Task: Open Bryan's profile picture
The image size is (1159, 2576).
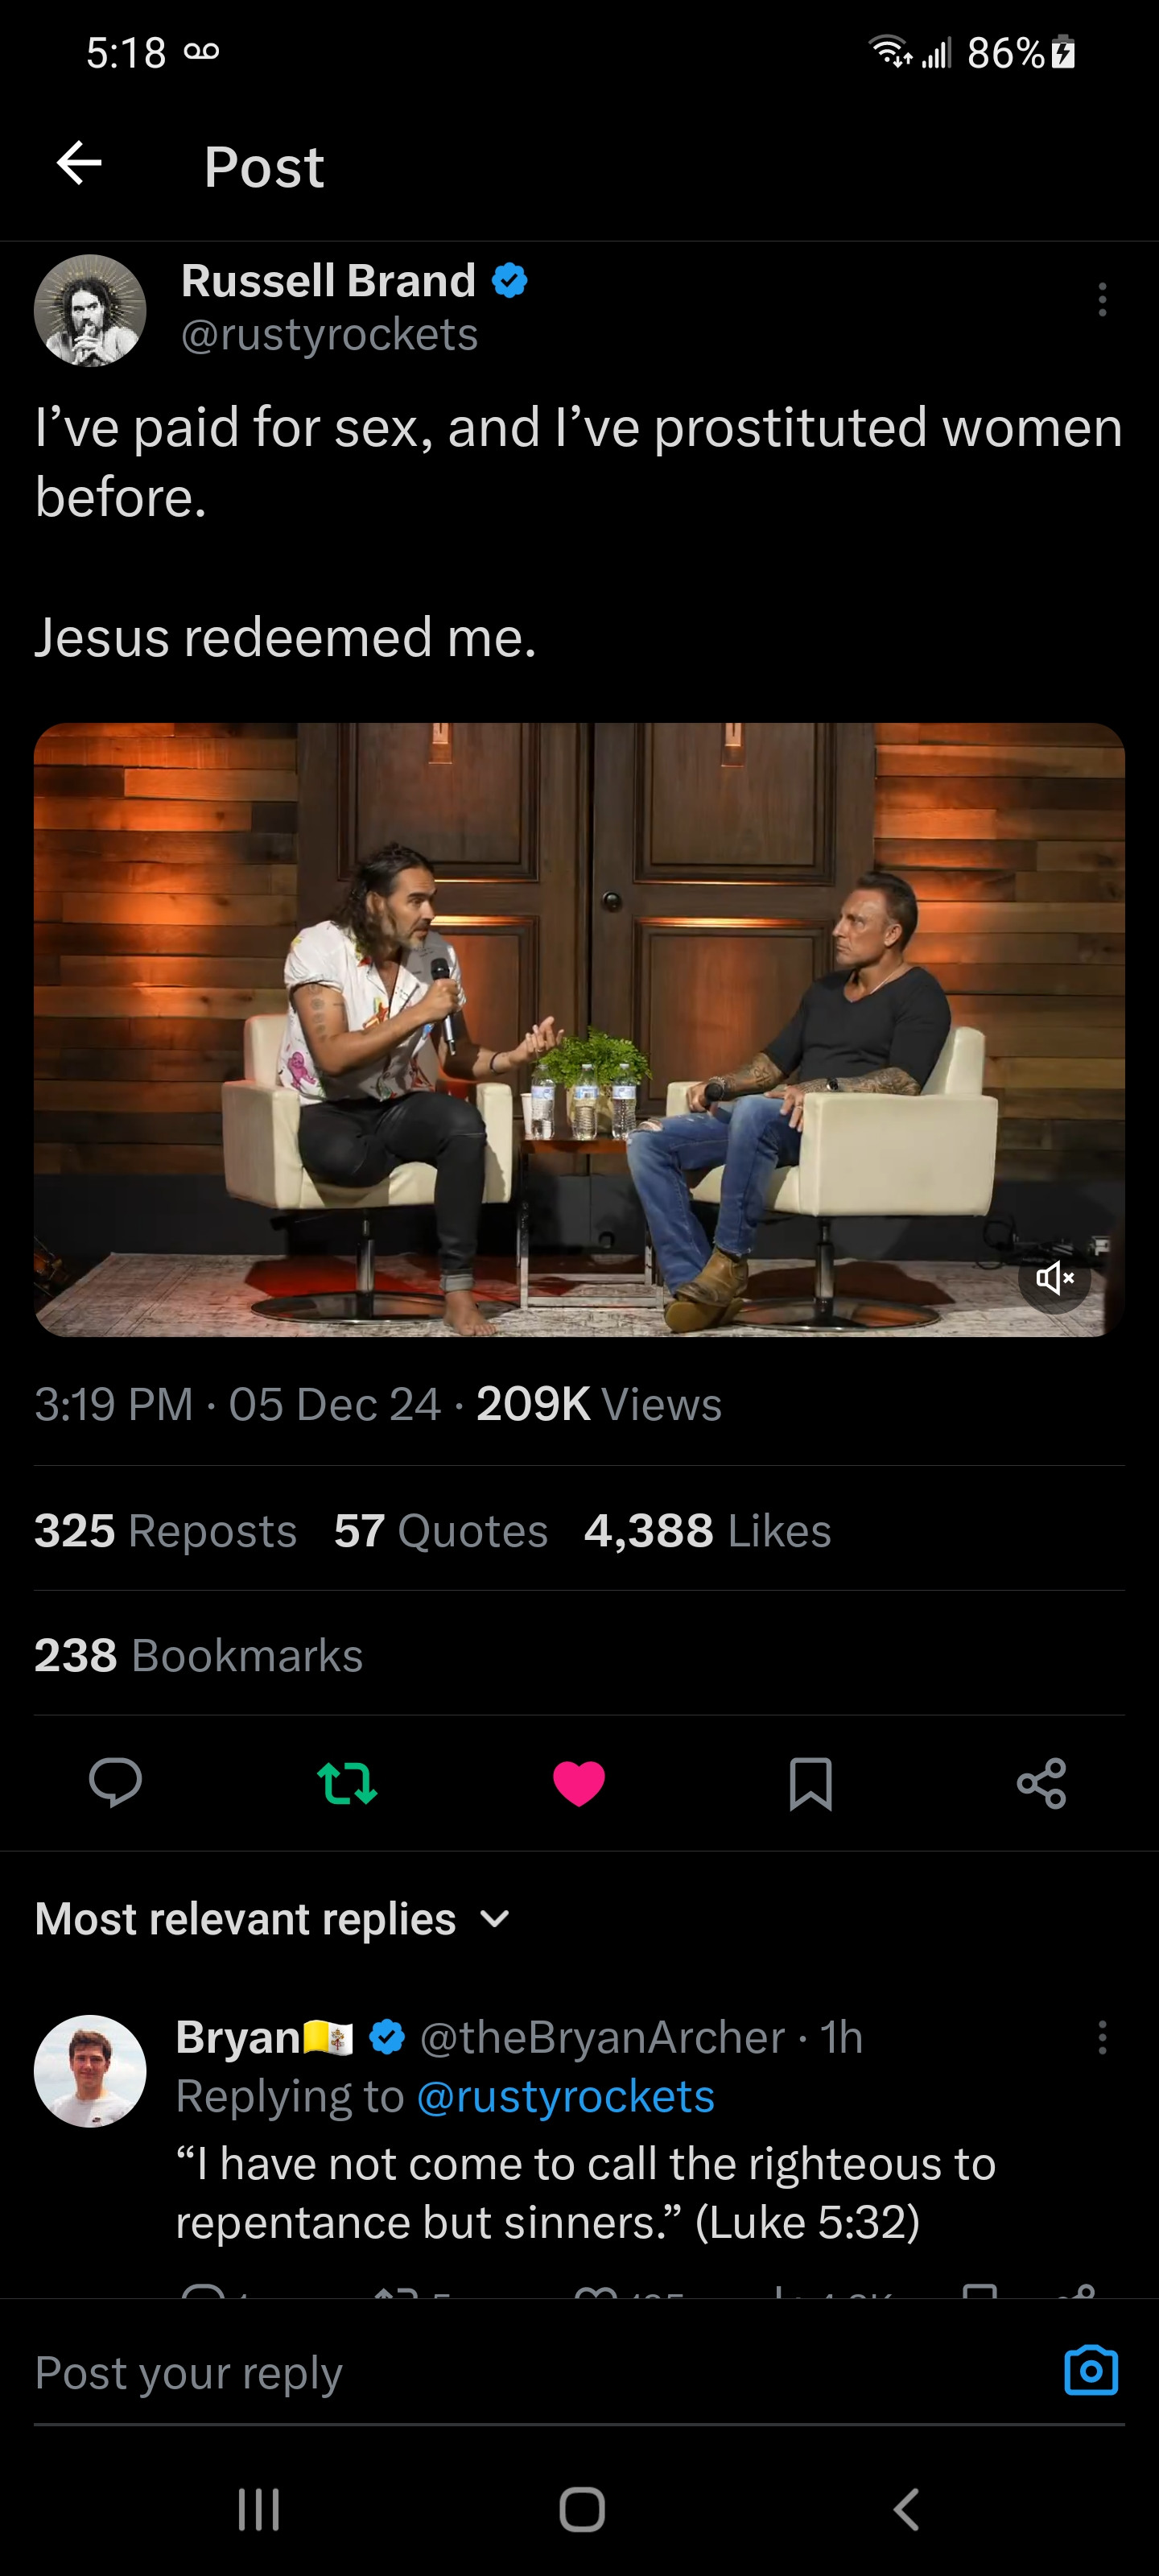Action: (x=90, y=2070)
